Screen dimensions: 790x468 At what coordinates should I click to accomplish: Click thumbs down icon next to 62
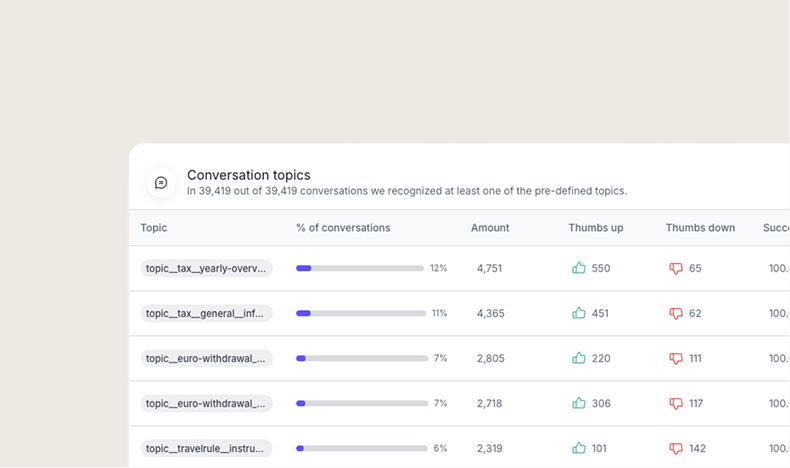[x=676, y=313]
